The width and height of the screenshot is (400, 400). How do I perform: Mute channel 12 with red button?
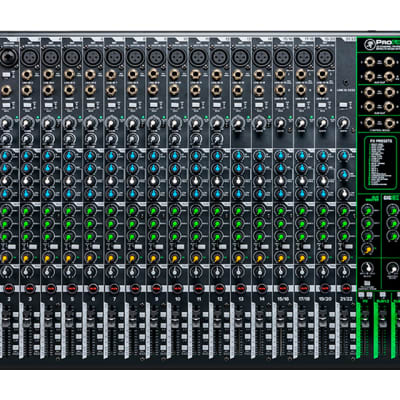(x=220, y=287)
